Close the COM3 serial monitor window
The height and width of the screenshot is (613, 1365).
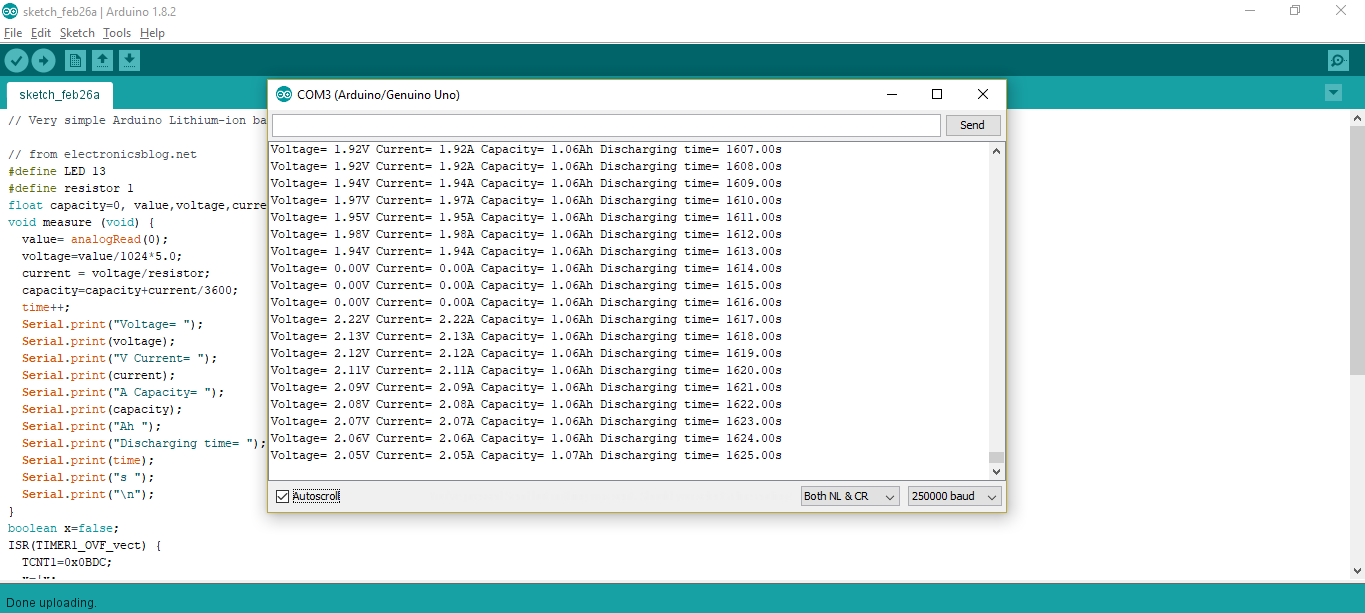(983, 94)
